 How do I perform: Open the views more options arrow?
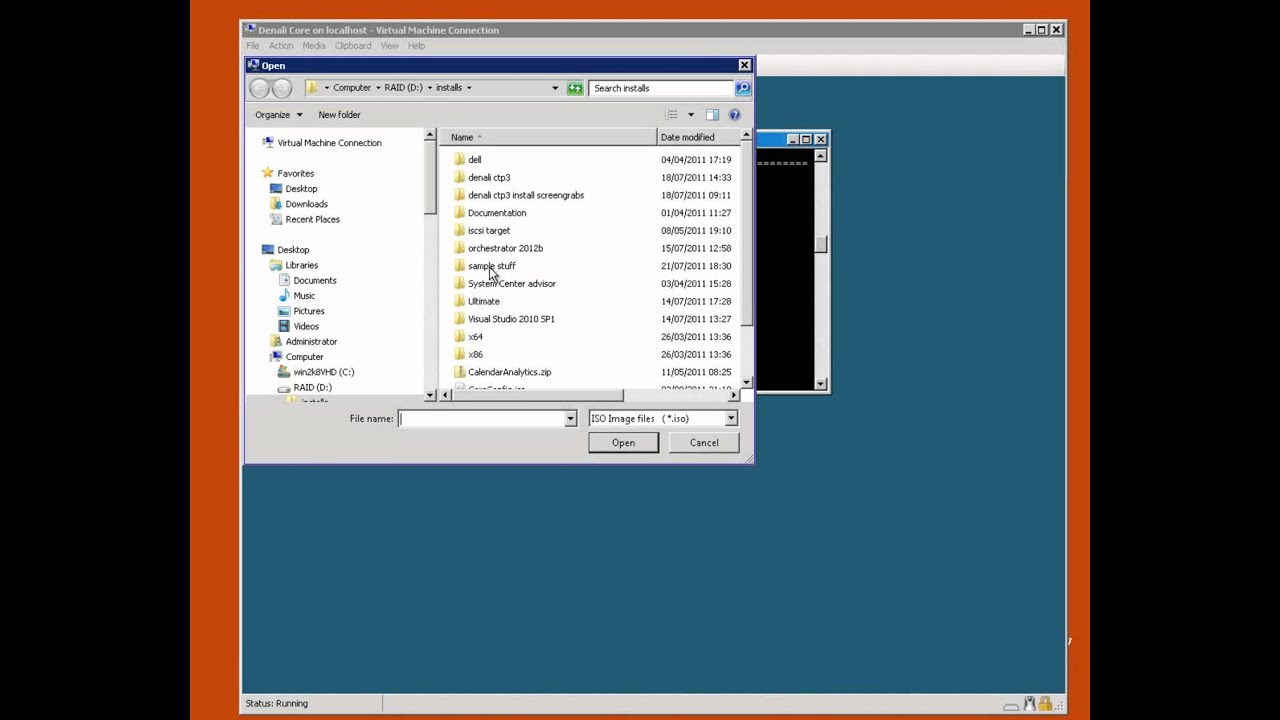(x=690, y=115)
